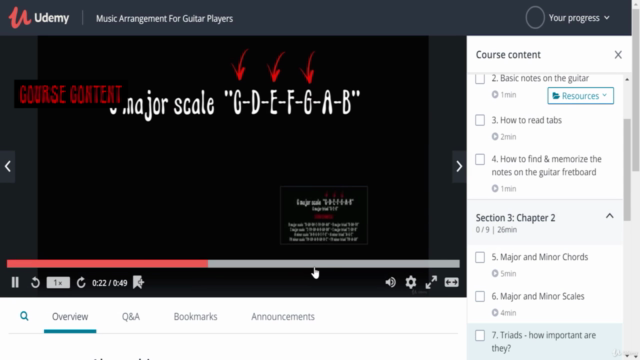
Task: Open the Resources dropdown
Action: (580, 96)
